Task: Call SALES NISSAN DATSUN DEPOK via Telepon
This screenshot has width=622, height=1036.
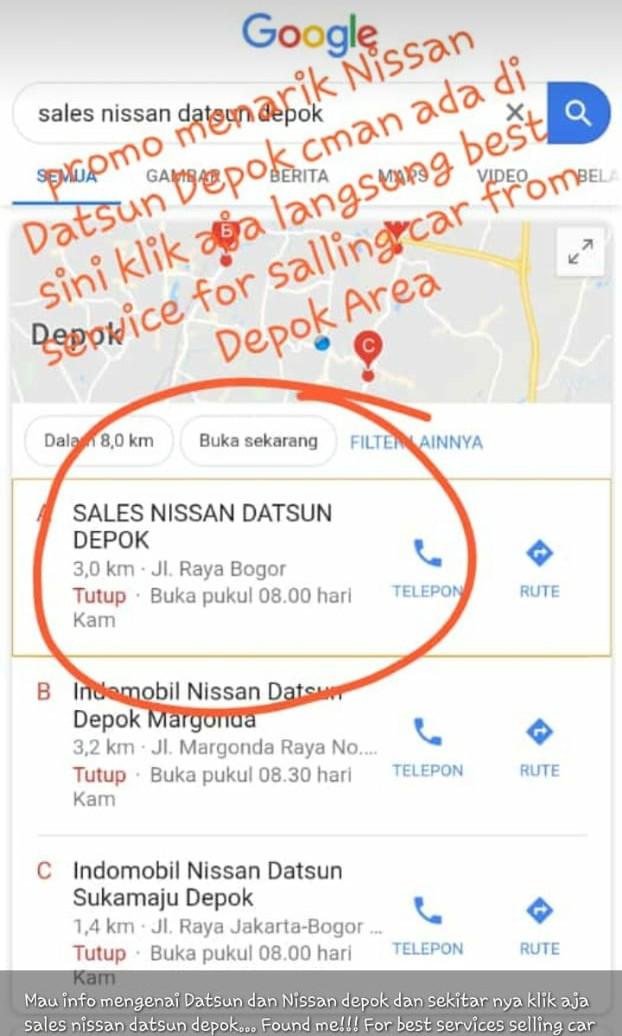Action: tap(428, 568)
